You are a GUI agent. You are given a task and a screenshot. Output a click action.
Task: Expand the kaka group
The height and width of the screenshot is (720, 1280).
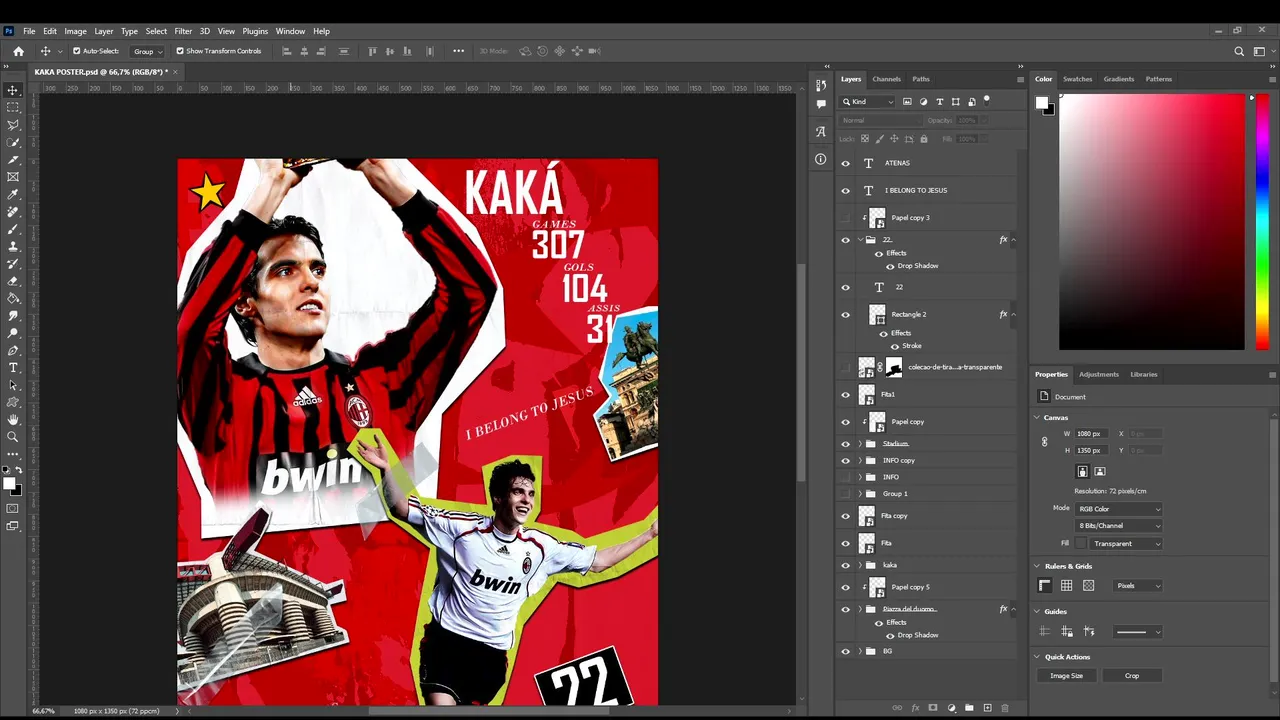[x=860, y=565]
